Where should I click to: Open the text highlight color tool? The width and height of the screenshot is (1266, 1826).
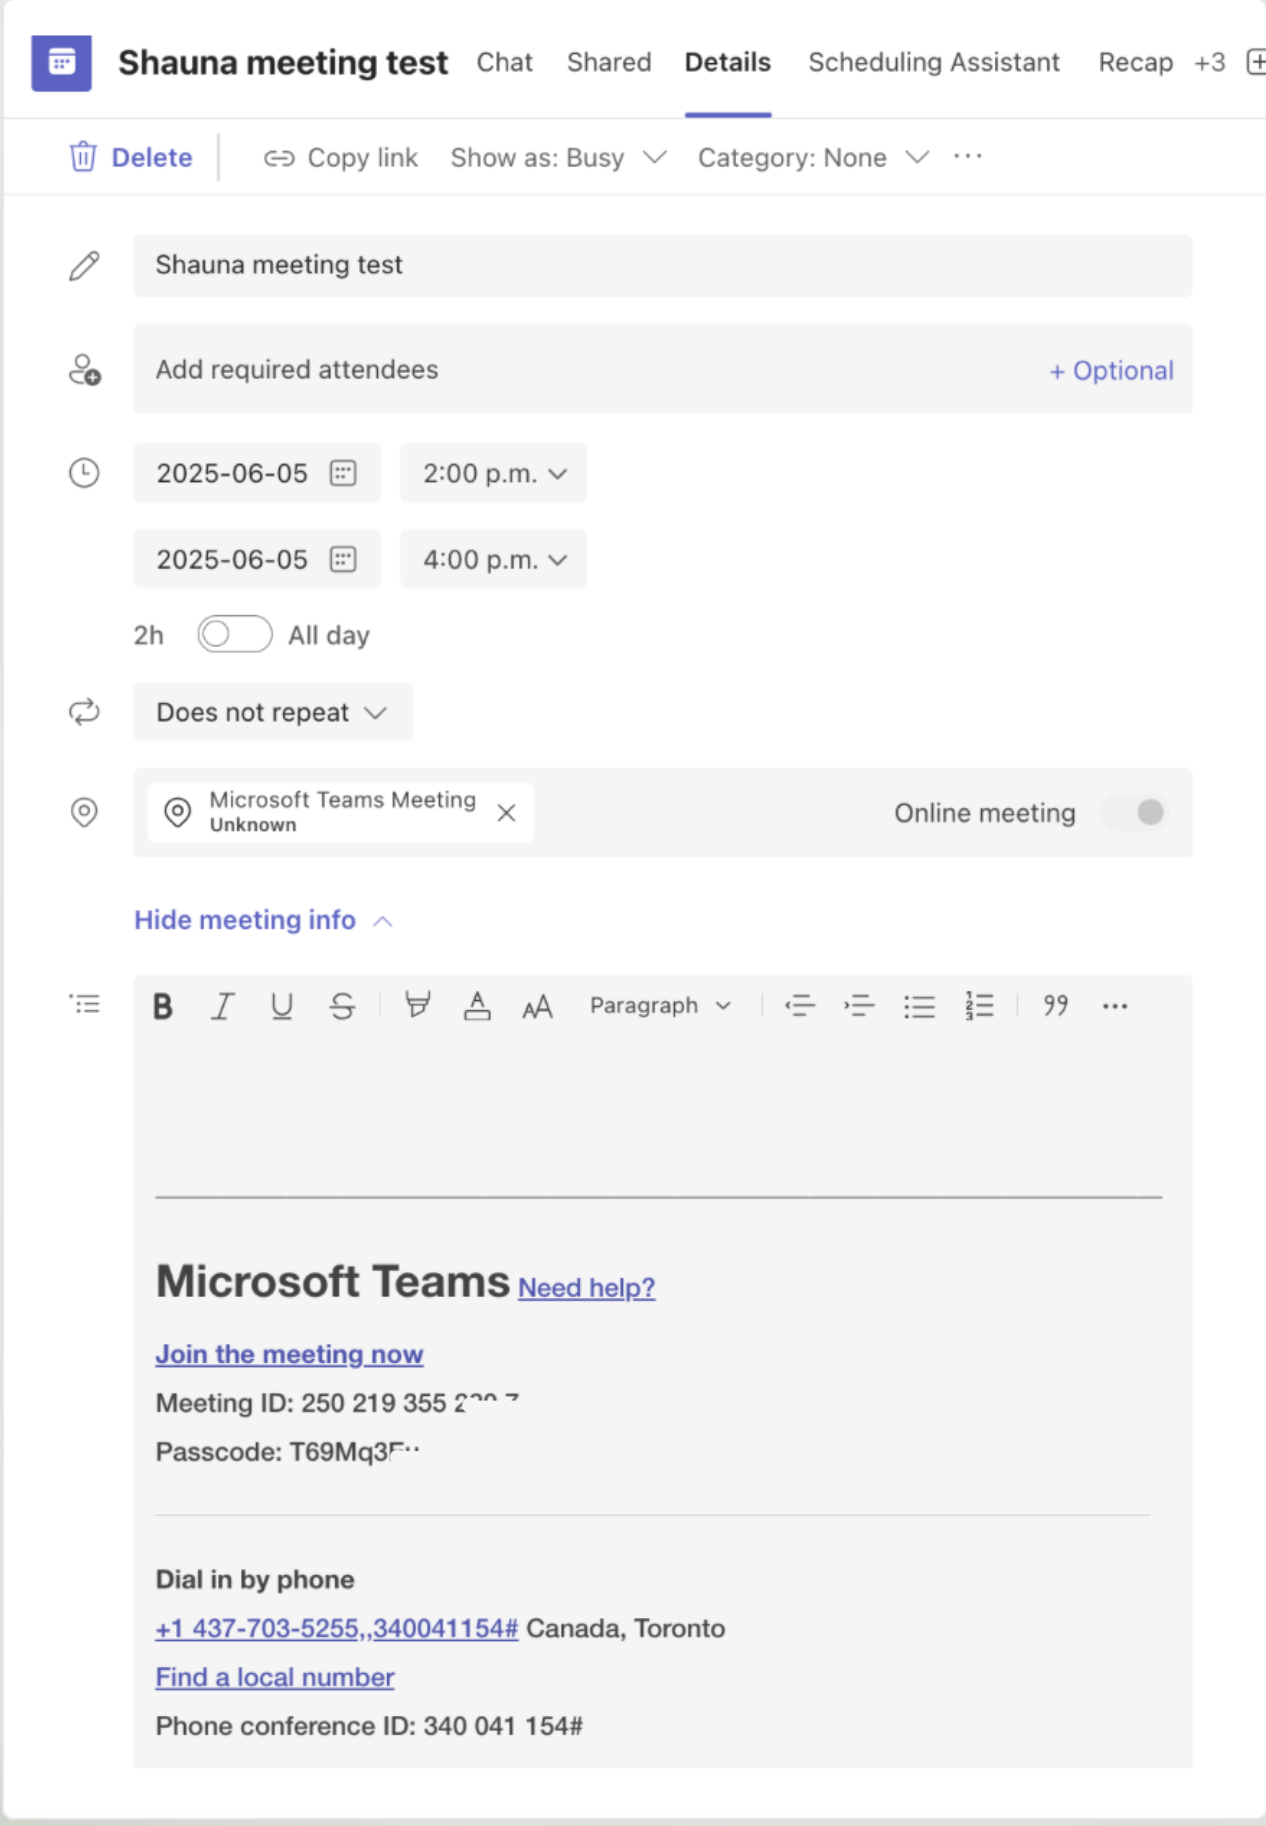[418, 1005]
